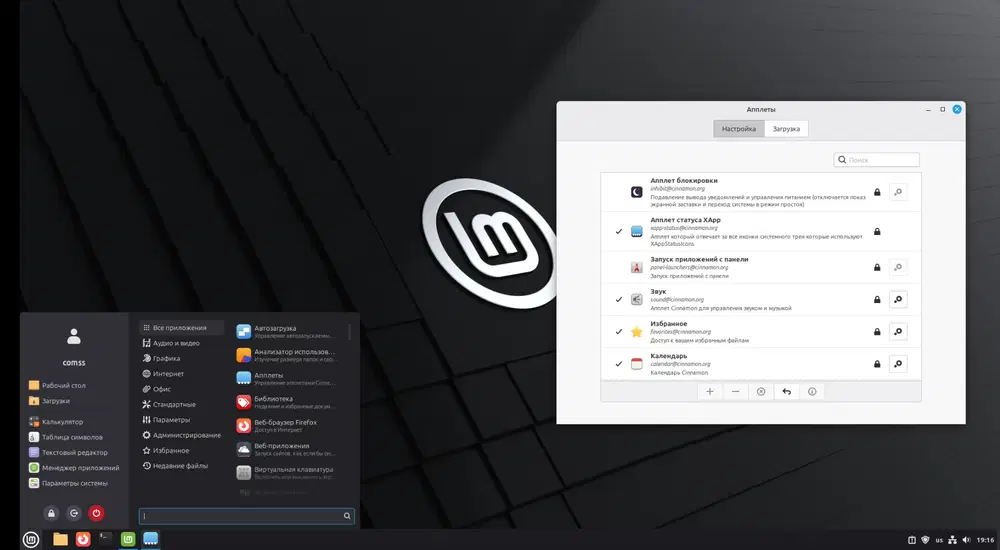Launch Автозагрузка from the app list
This screenshot has height=550, width=1000.
coord(289,331)
